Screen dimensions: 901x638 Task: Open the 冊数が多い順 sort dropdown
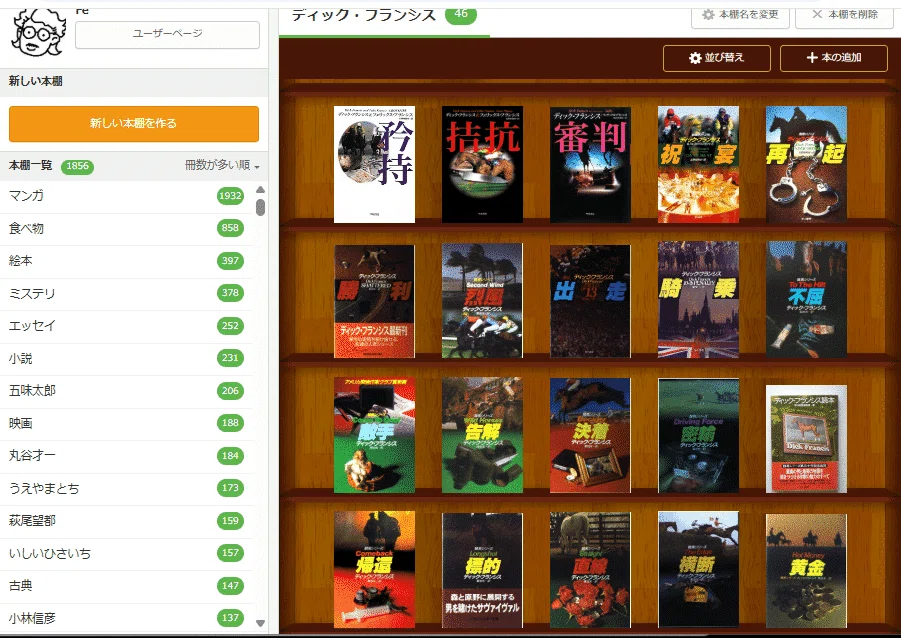click(x=222, y=166)
